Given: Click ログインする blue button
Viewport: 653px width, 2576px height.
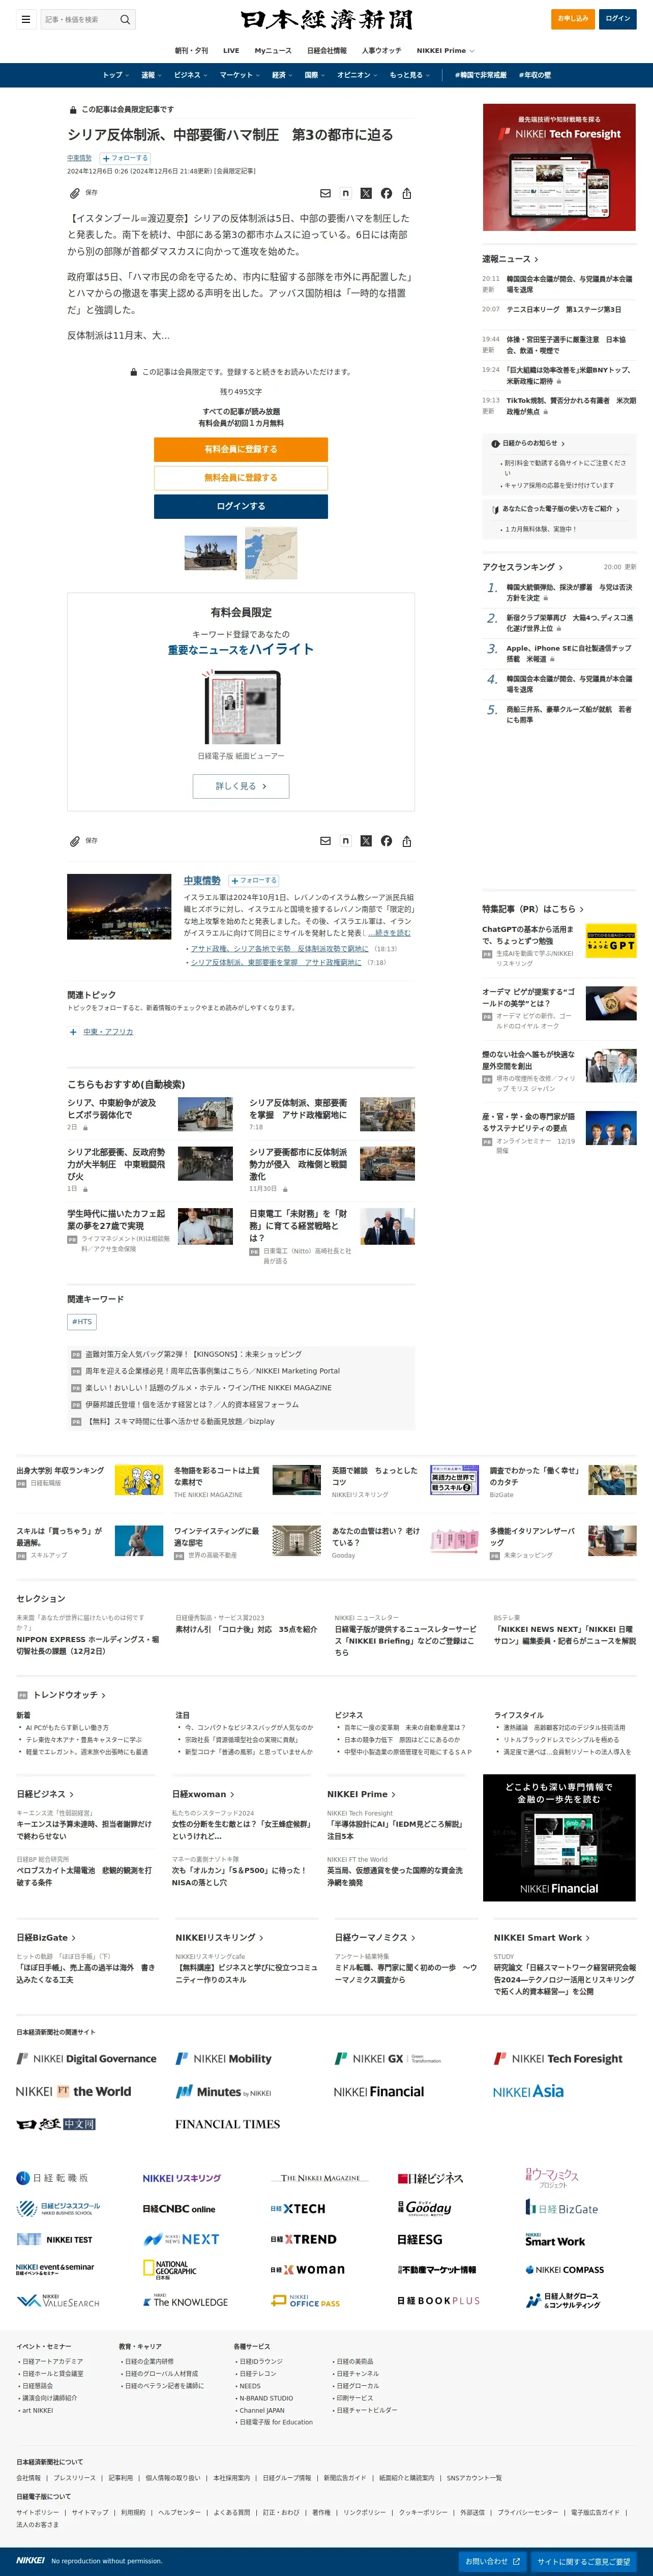Looking at the screenshot, I should [241, 506].
